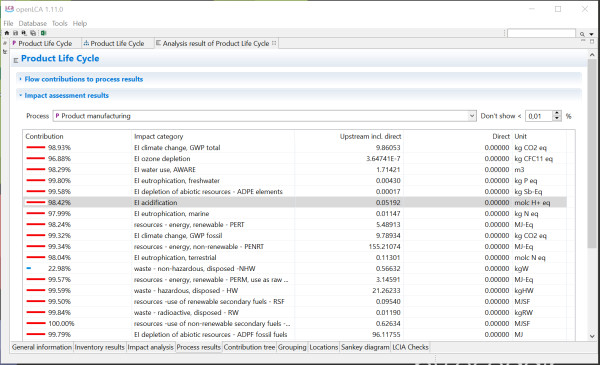600x365 pixels.
Task: Switch to the Contribution tree tab
Action: pos(249,347)
